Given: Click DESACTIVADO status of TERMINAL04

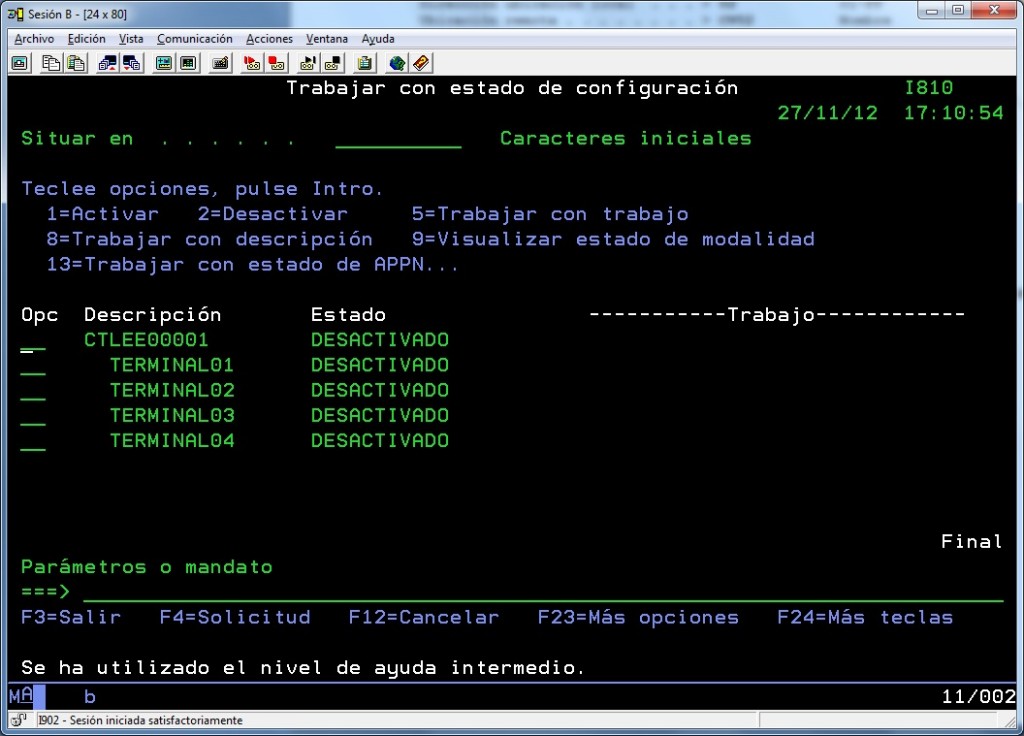Looking at the screenshot, I should point(380,441).
